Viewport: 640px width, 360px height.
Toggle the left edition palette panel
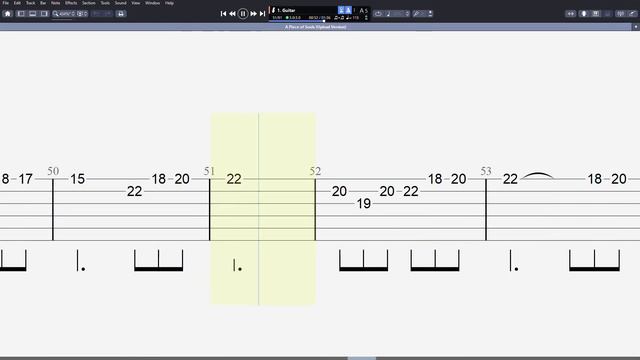tap(21, 14)
